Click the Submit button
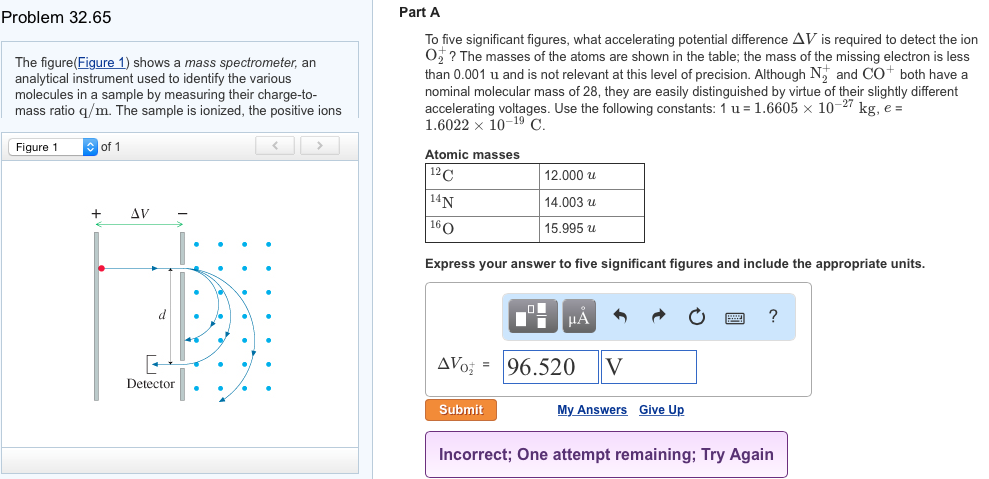Viewport: 989px width, 479px height. tap(461, 410)
